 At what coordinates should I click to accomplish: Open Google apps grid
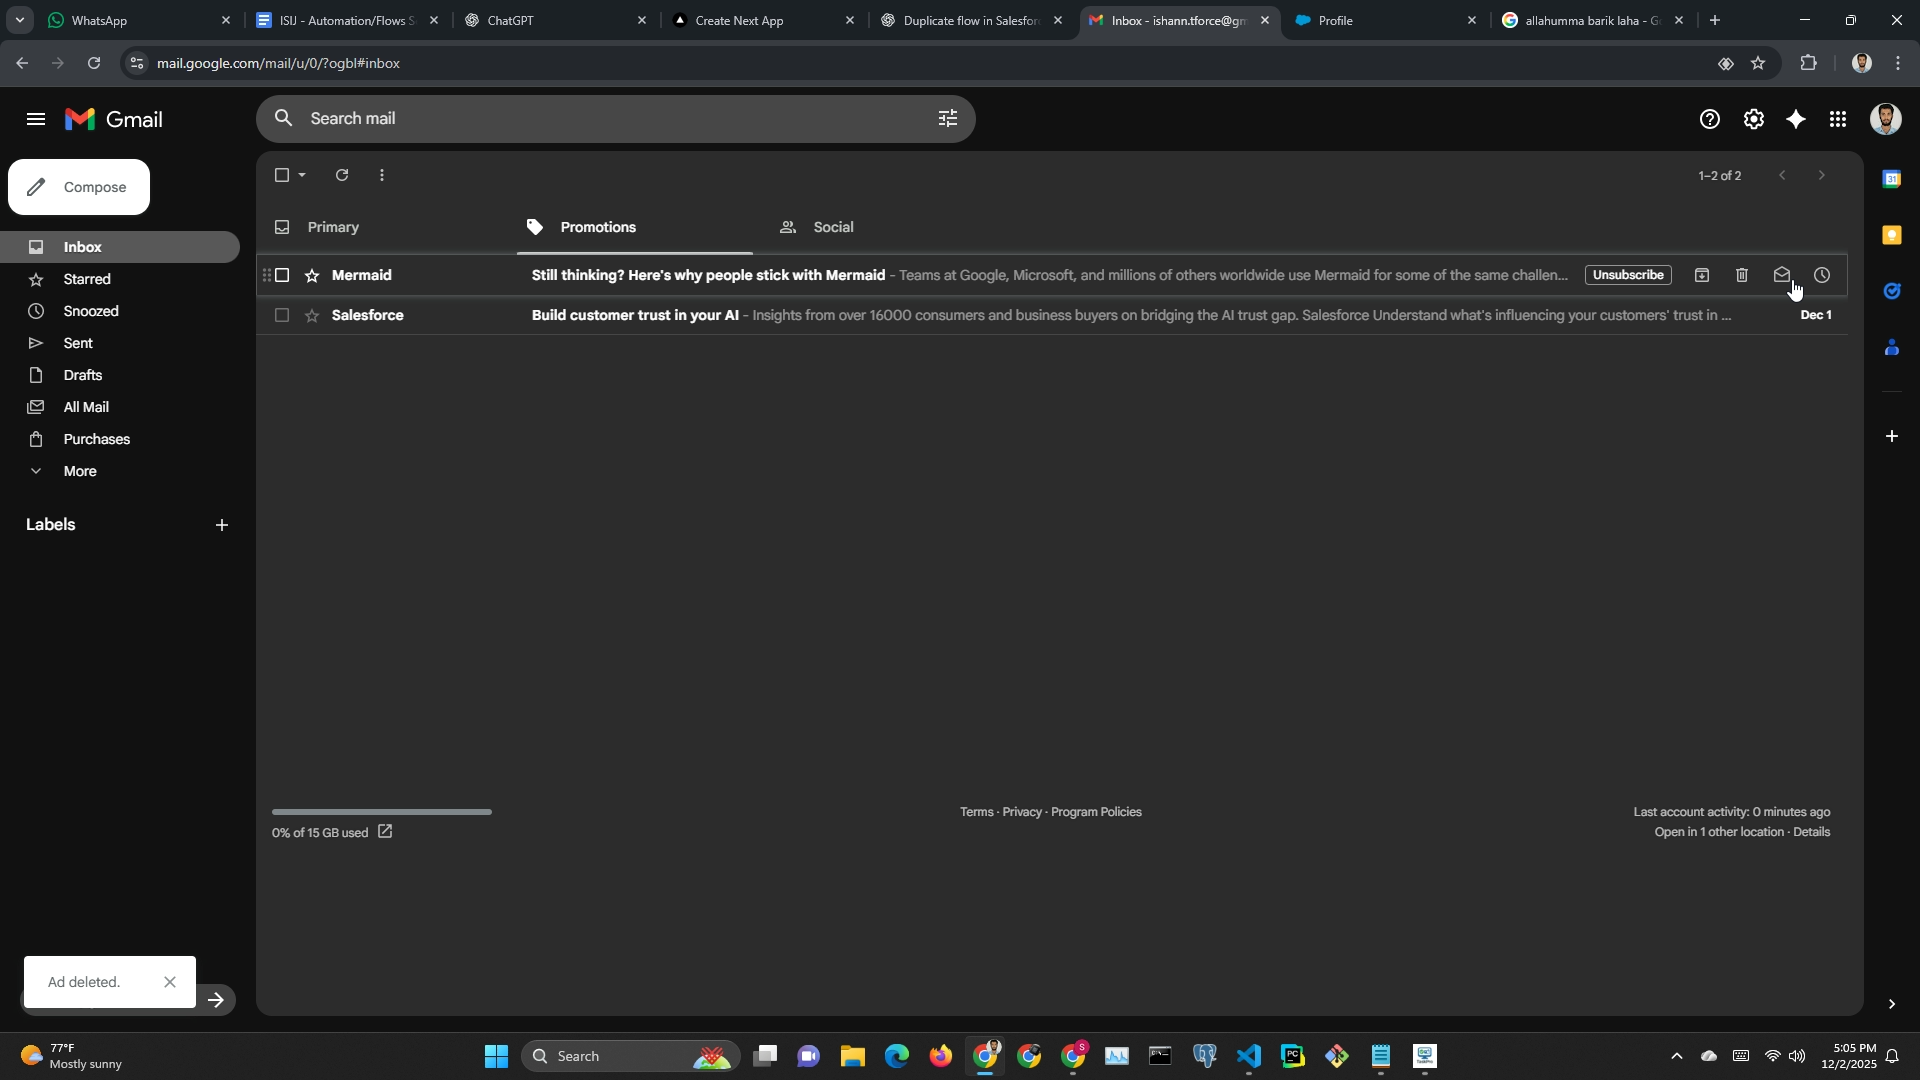click(1838, 119)
